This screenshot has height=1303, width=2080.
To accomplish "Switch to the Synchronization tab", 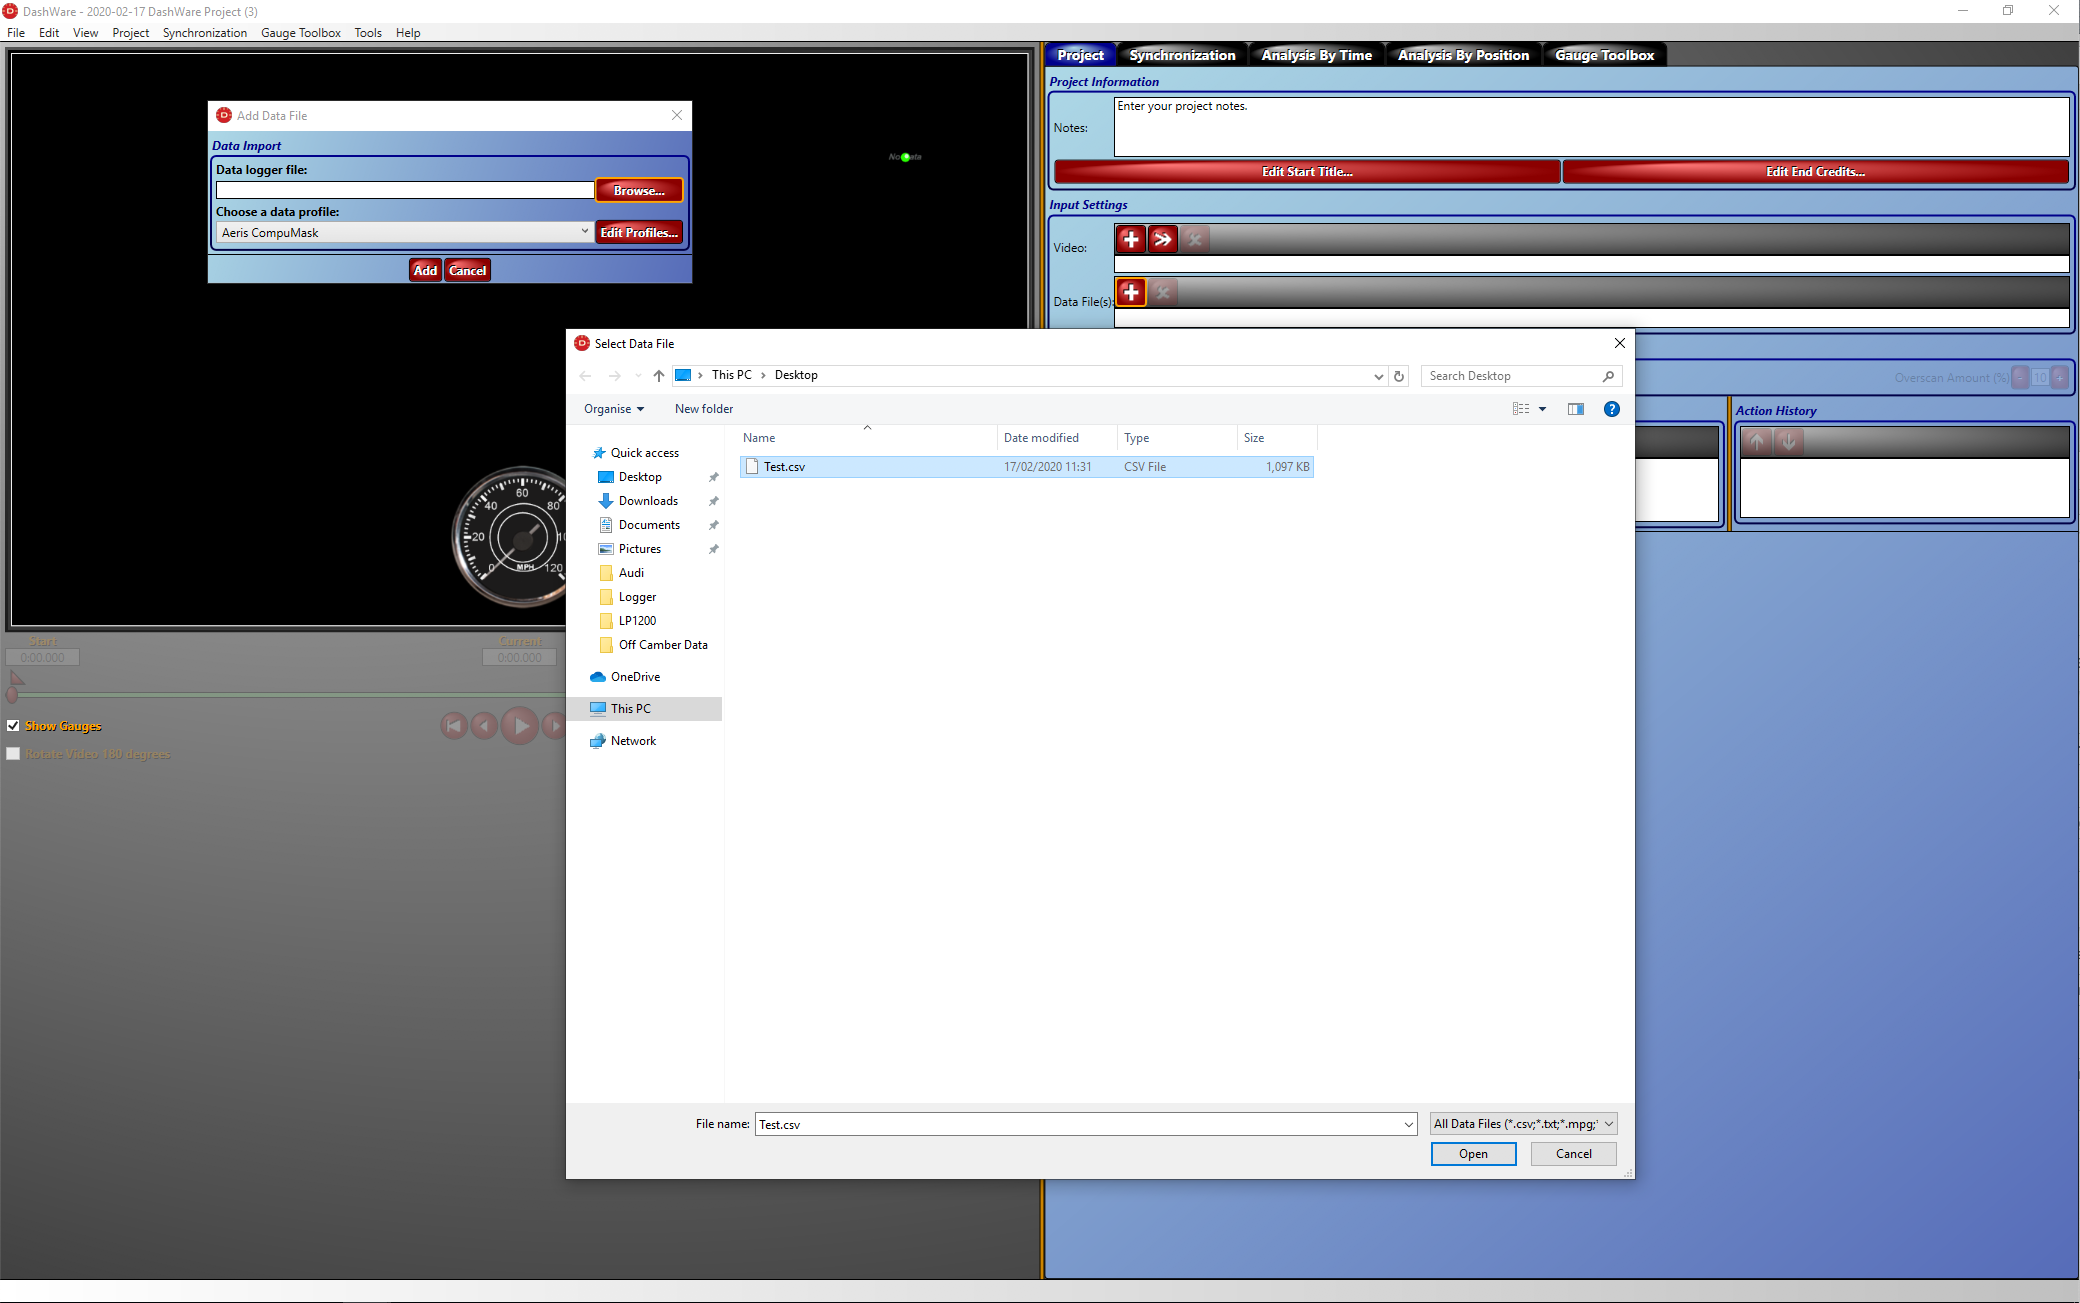I will [x=1182, y=55].
